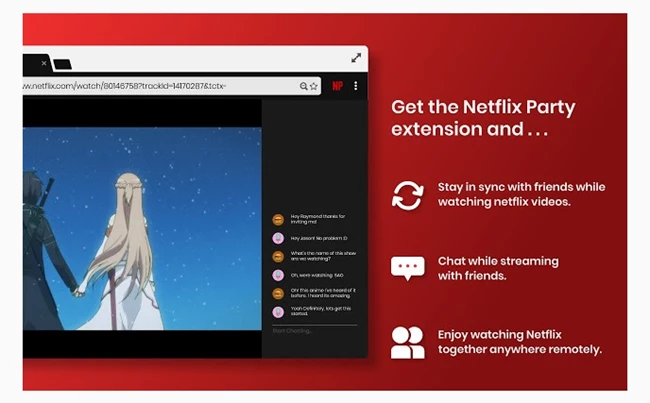Click the pink avatar beside 'No problem :D'

pyautogui.click(x=278, y=238)
